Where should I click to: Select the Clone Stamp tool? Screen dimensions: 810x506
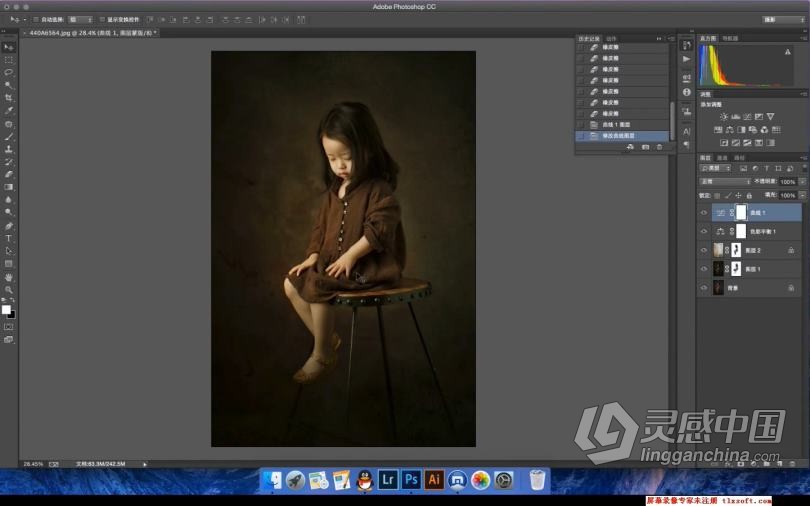point(8,149)
